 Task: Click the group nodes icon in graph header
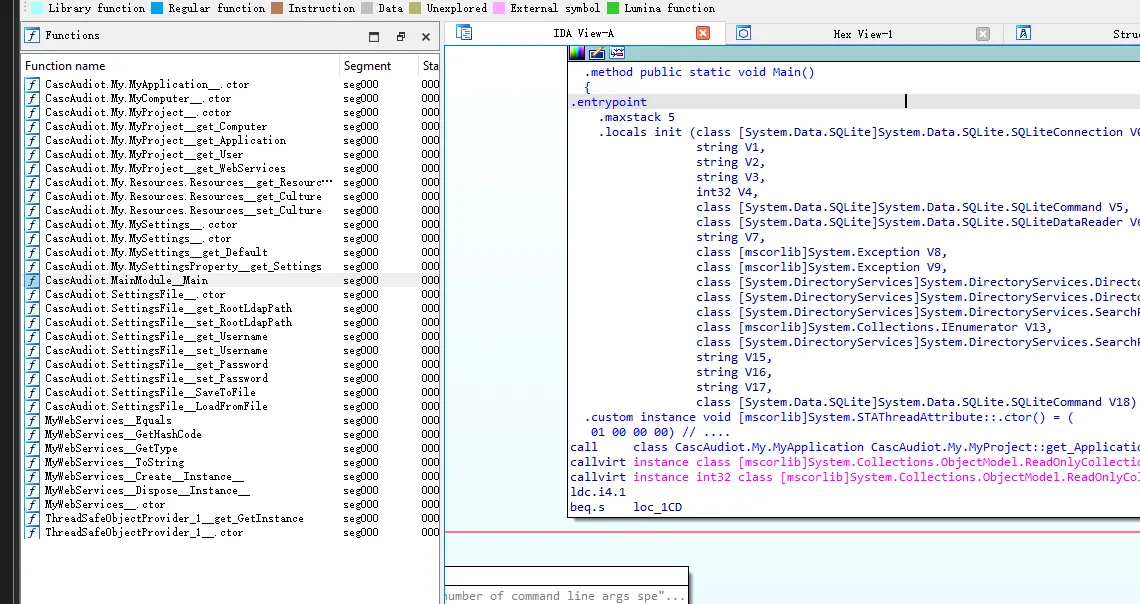coord(617,52)
